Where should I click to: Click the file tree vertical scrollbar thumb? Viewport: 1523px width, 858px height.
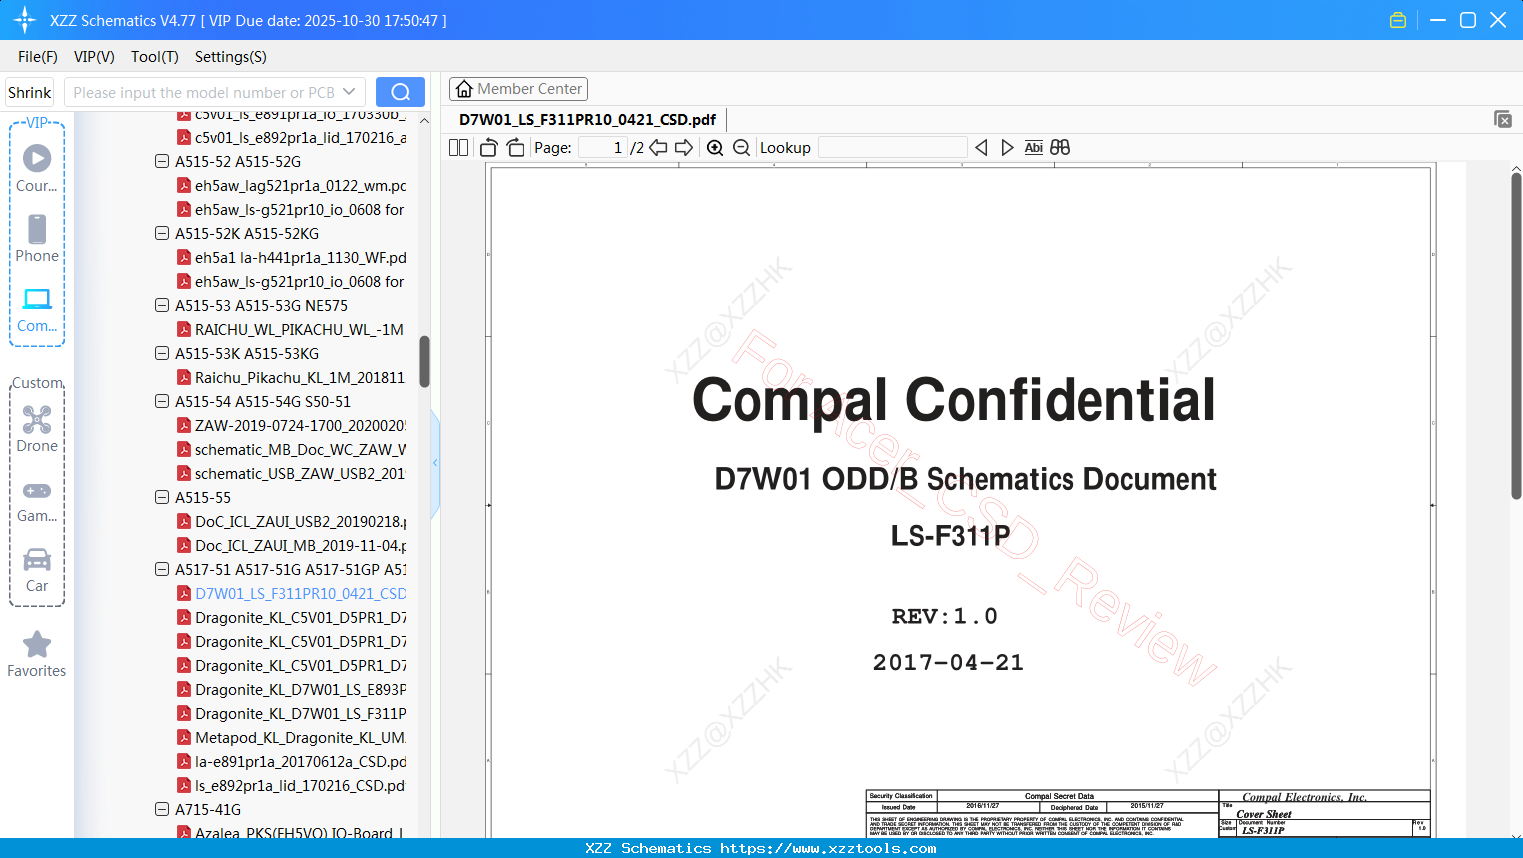click(424, 361)
